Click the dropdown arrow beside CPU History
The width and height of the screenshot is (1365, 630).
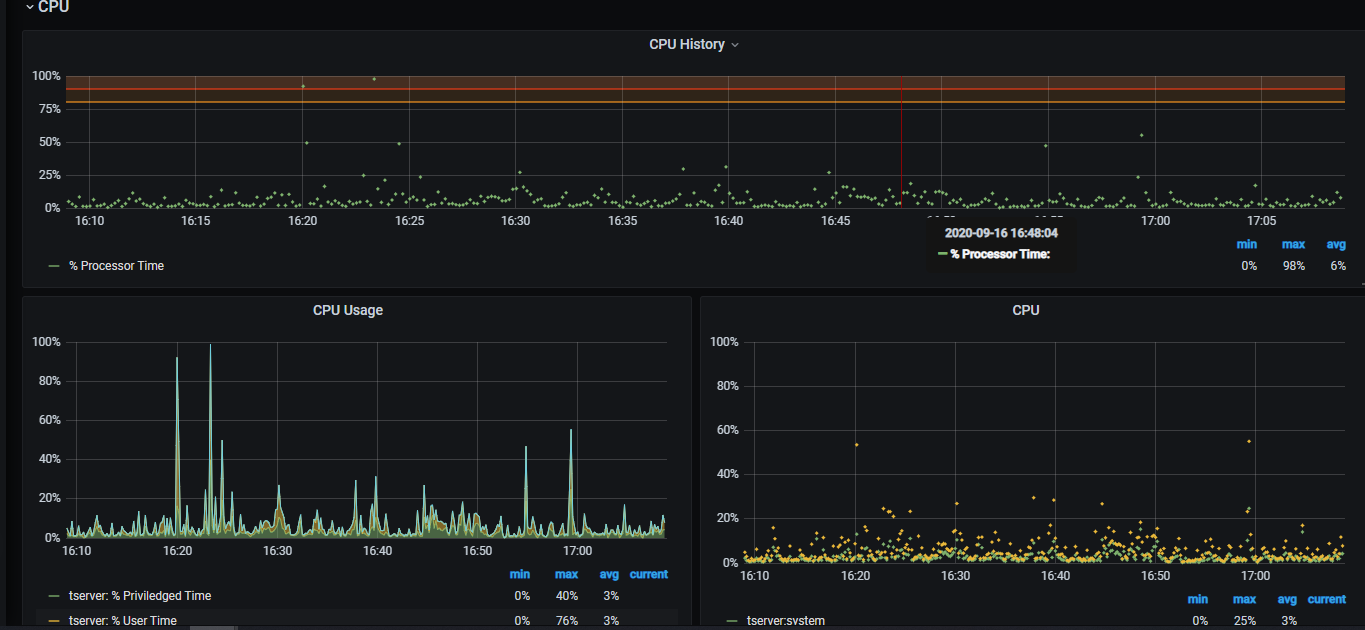[x=735, y=45]
